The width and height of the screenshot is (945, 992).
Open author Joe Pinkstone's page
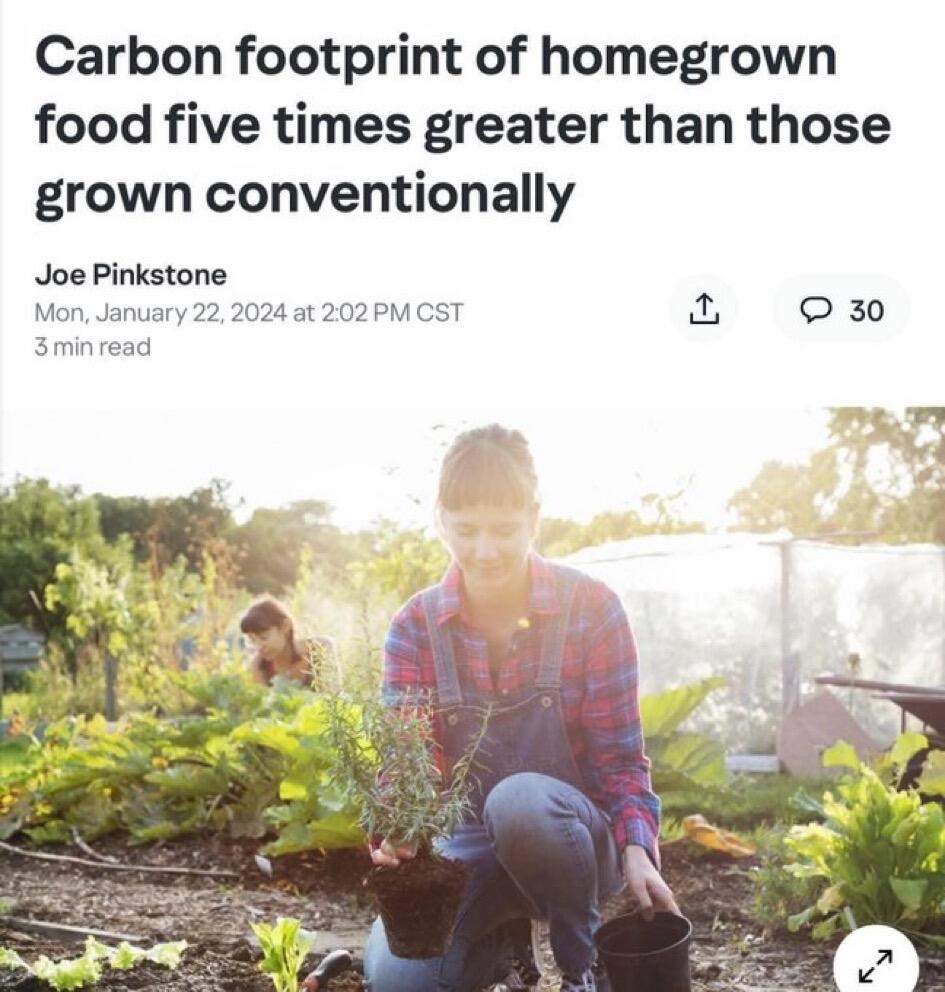tap(130, 275)
